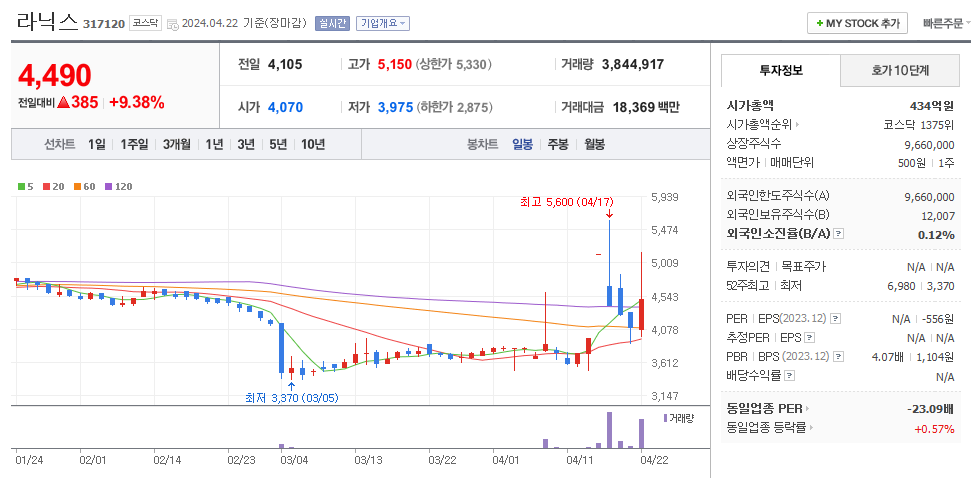Screen dimensions: 977x478
Task: Click the current price 4,490
Action: [55, 75]
